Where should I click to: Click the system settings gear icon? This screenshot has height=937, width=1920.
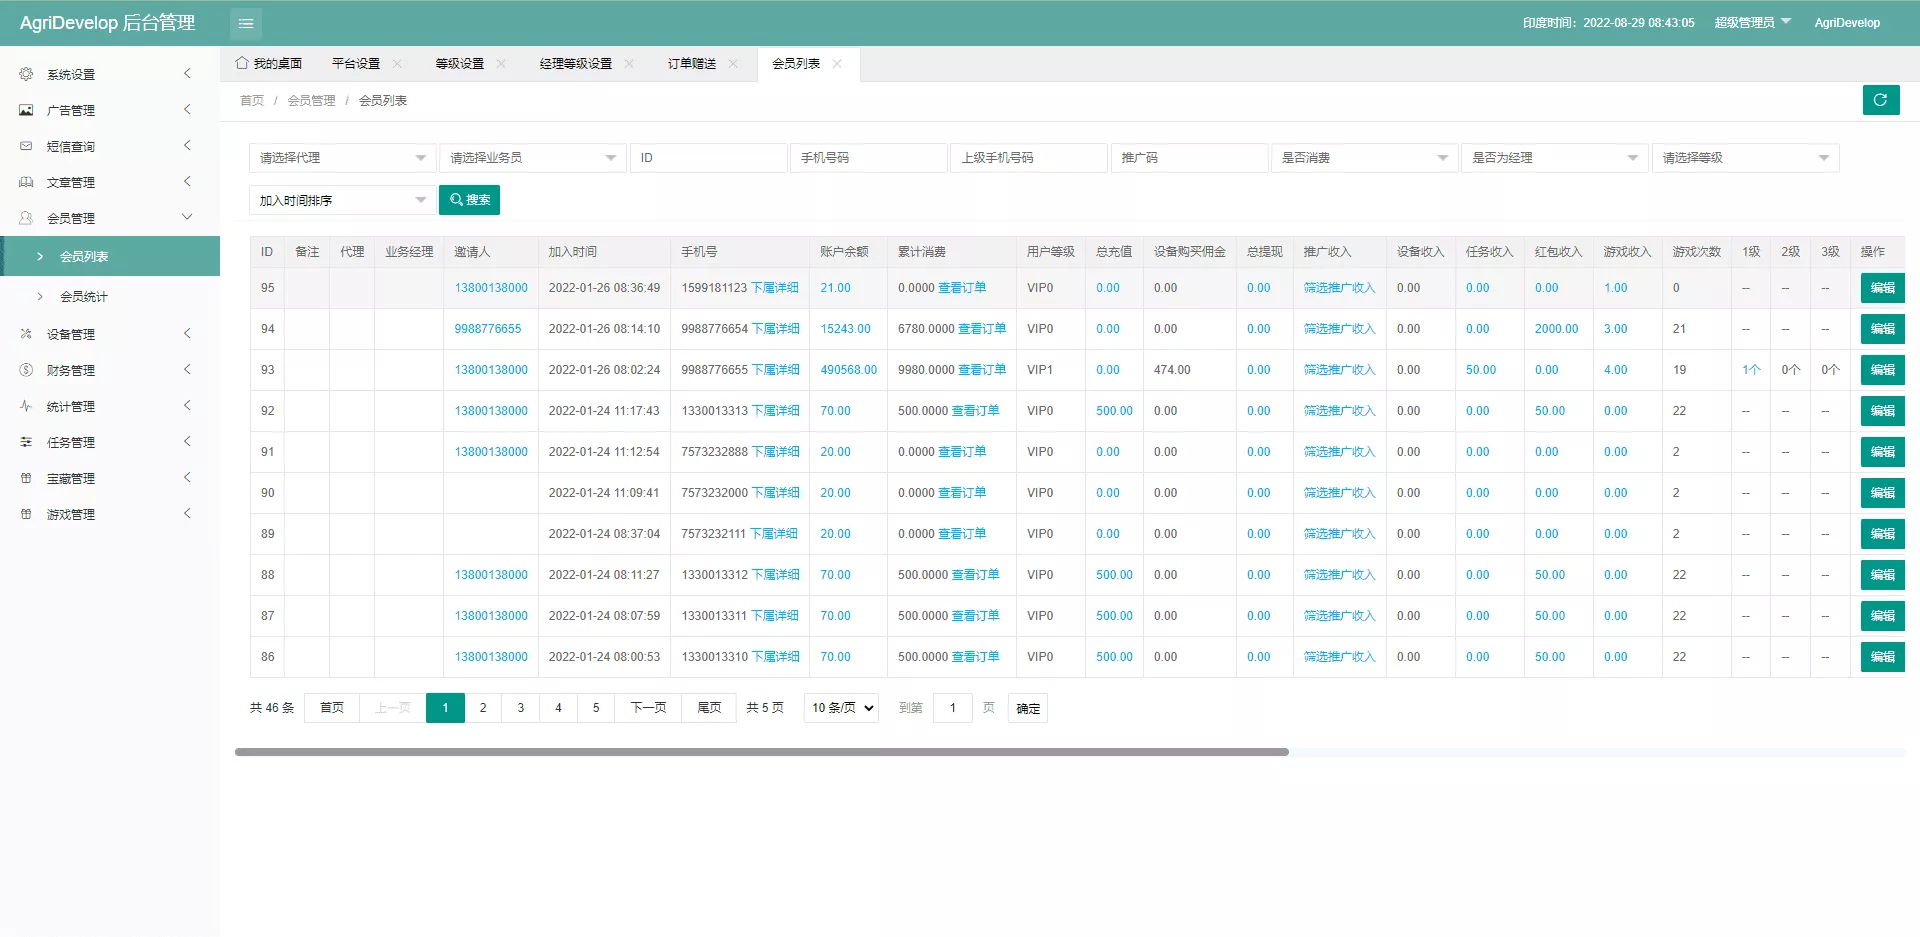point(26,74)
